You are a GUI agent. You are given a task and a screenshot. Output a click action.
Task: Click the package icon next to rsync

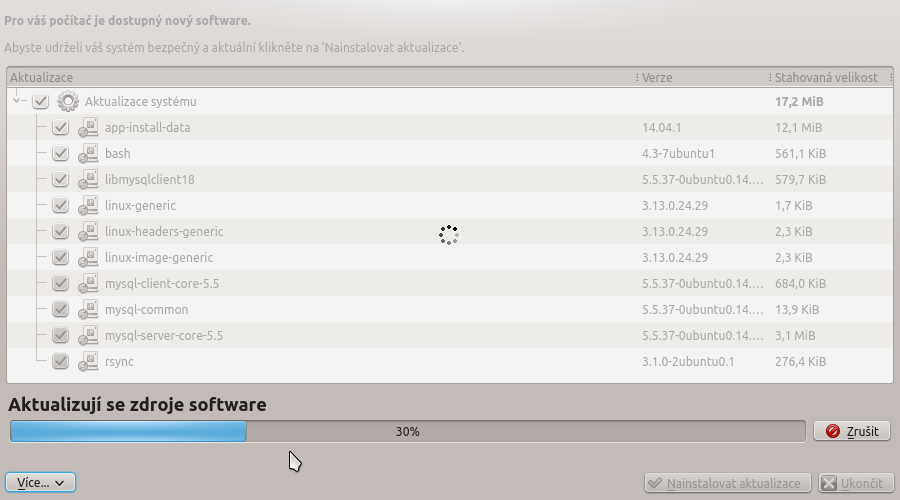click(88, 362)
